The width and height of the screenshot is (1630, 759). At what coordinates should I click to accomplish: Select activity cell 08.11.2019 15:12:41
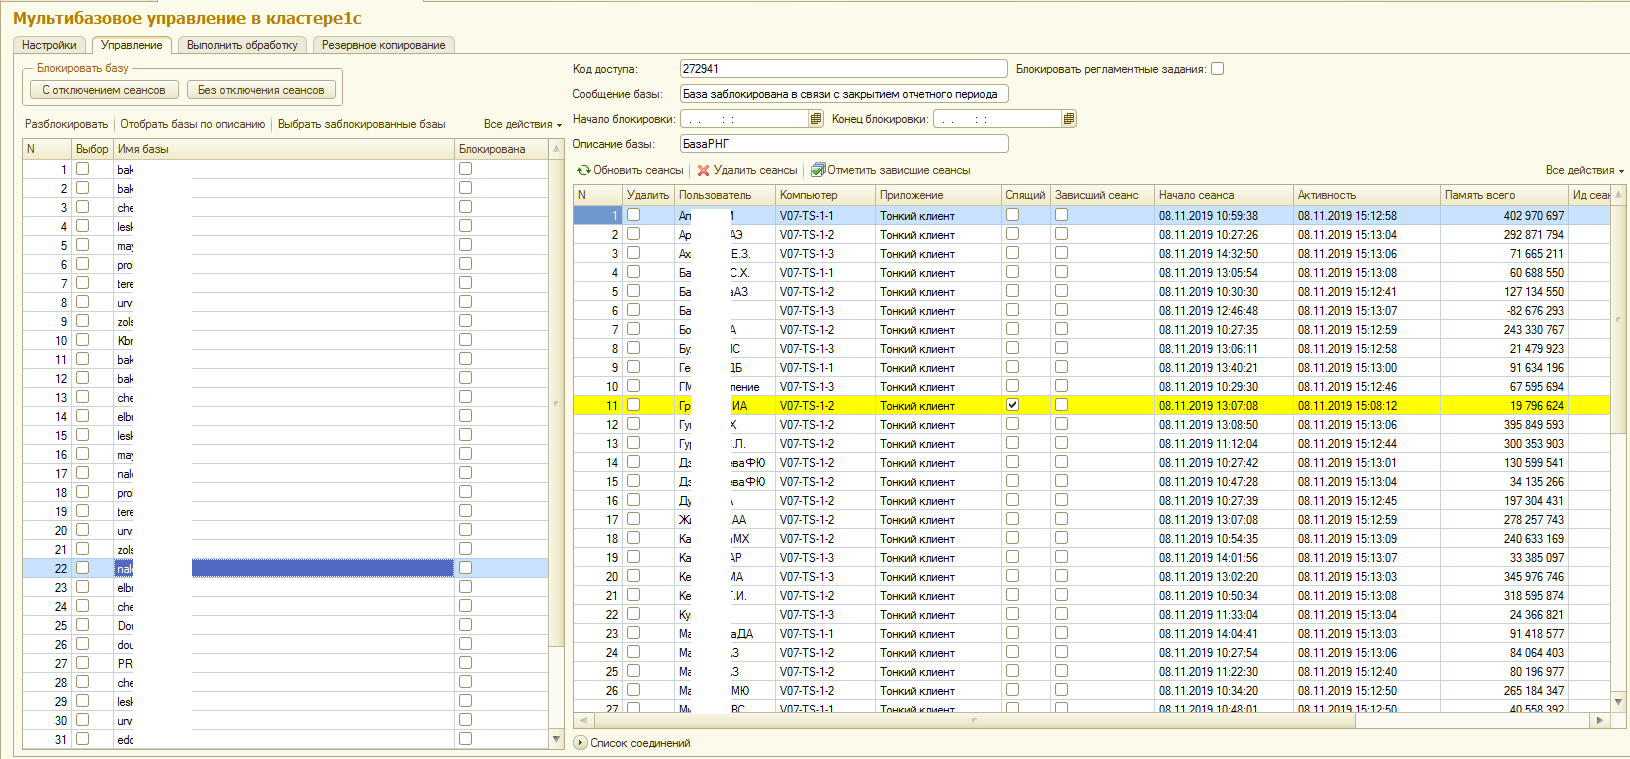pyautogui.click(x=1367, y=291)
